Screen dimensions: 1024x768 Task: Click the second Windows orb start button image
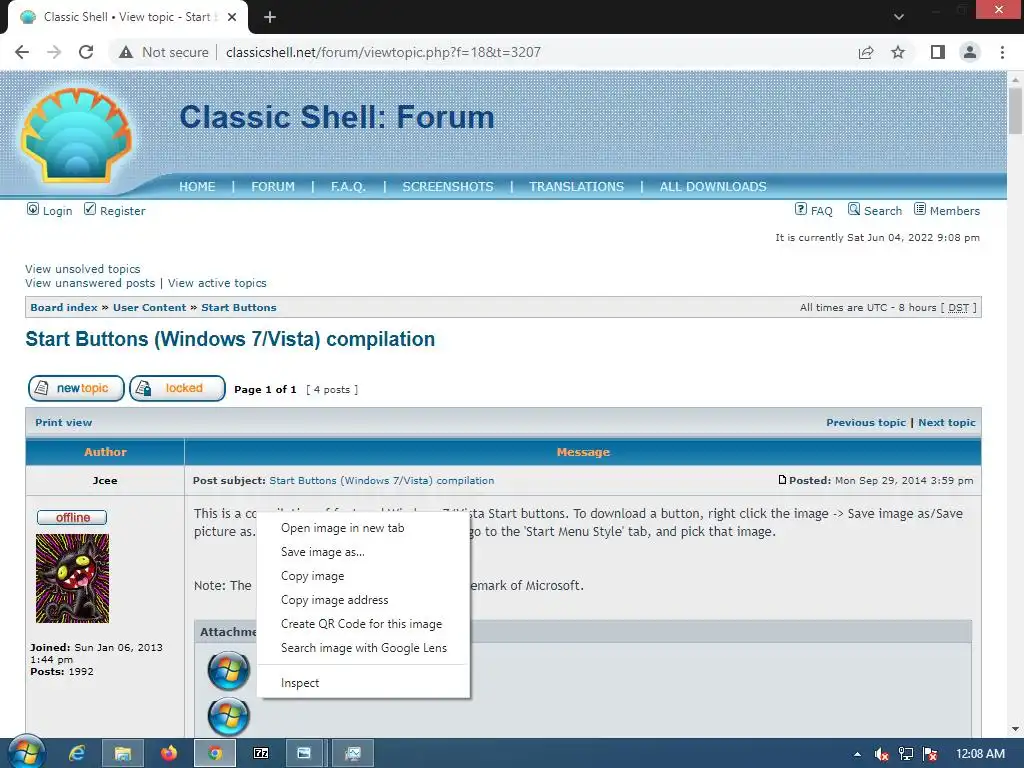coord(229,716)
